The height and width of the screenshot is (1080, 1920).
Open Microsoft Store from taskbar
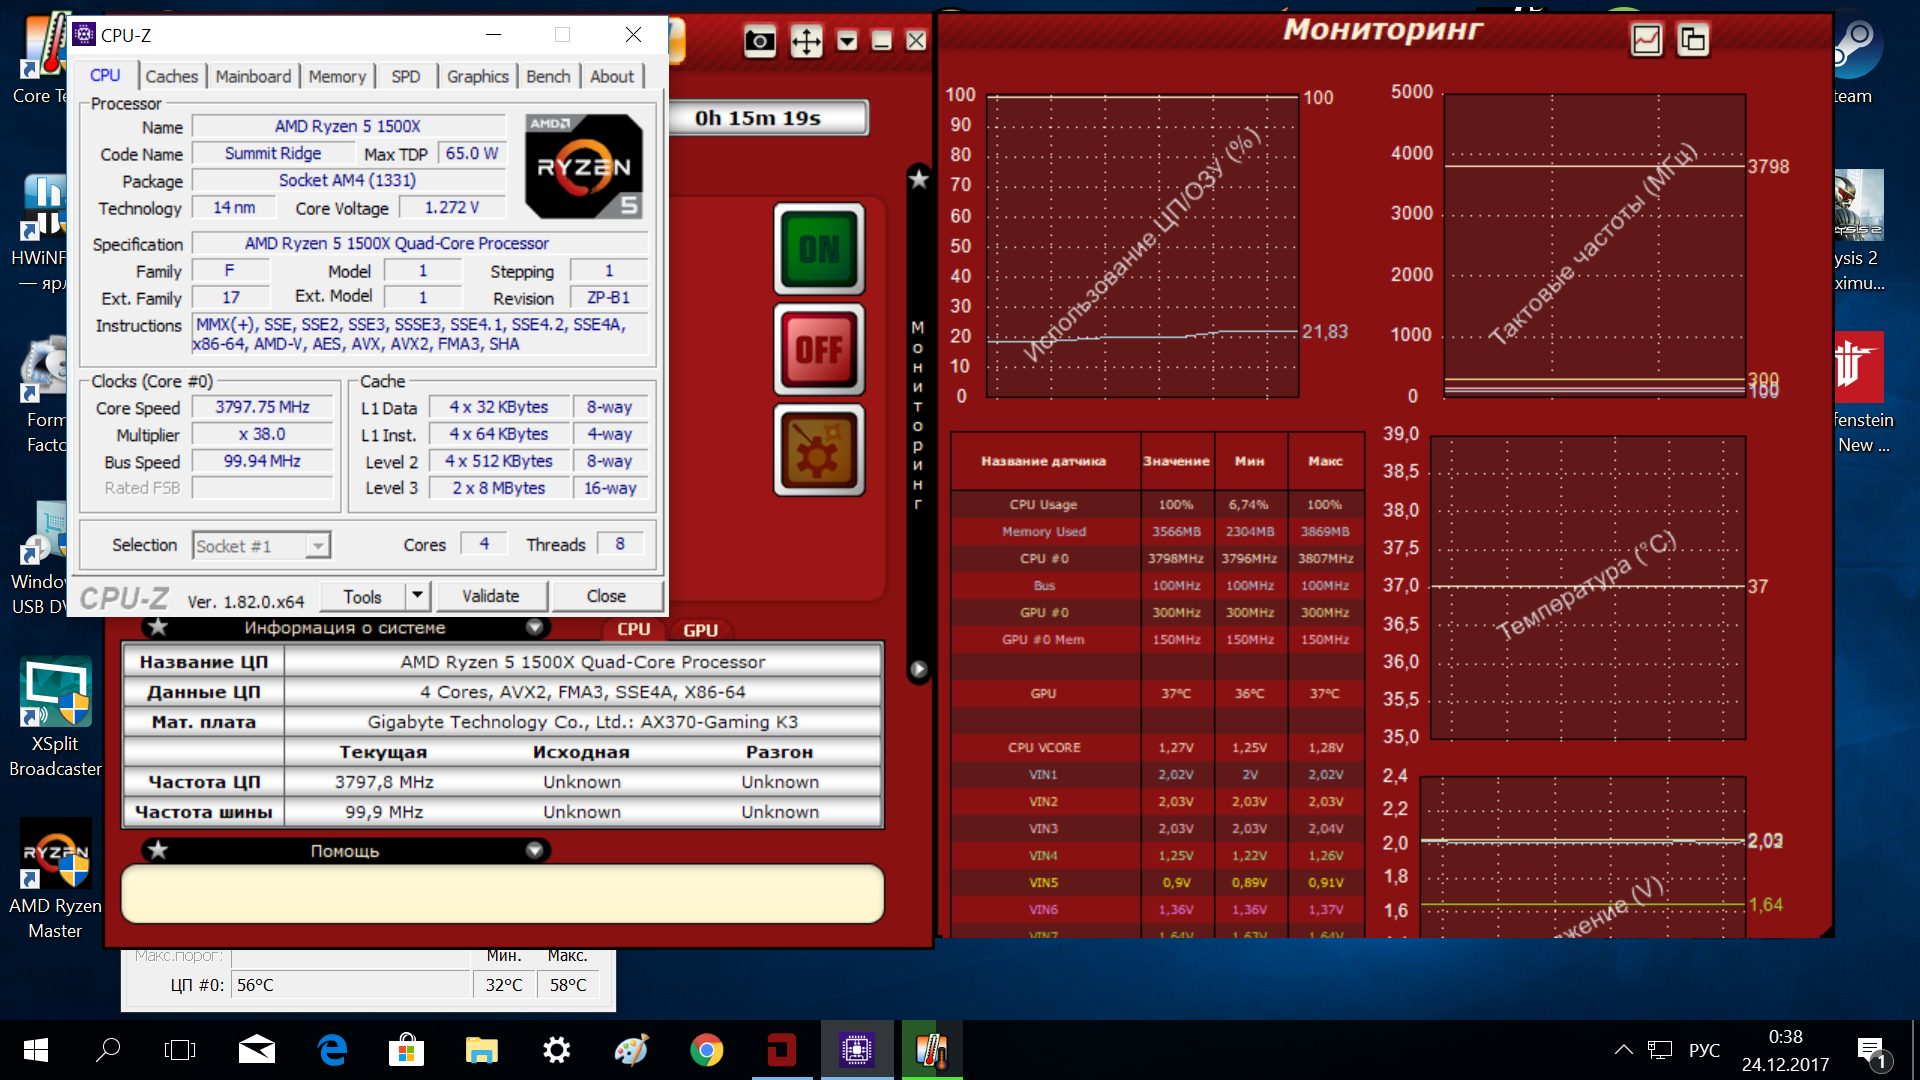tap(406, 1050)
